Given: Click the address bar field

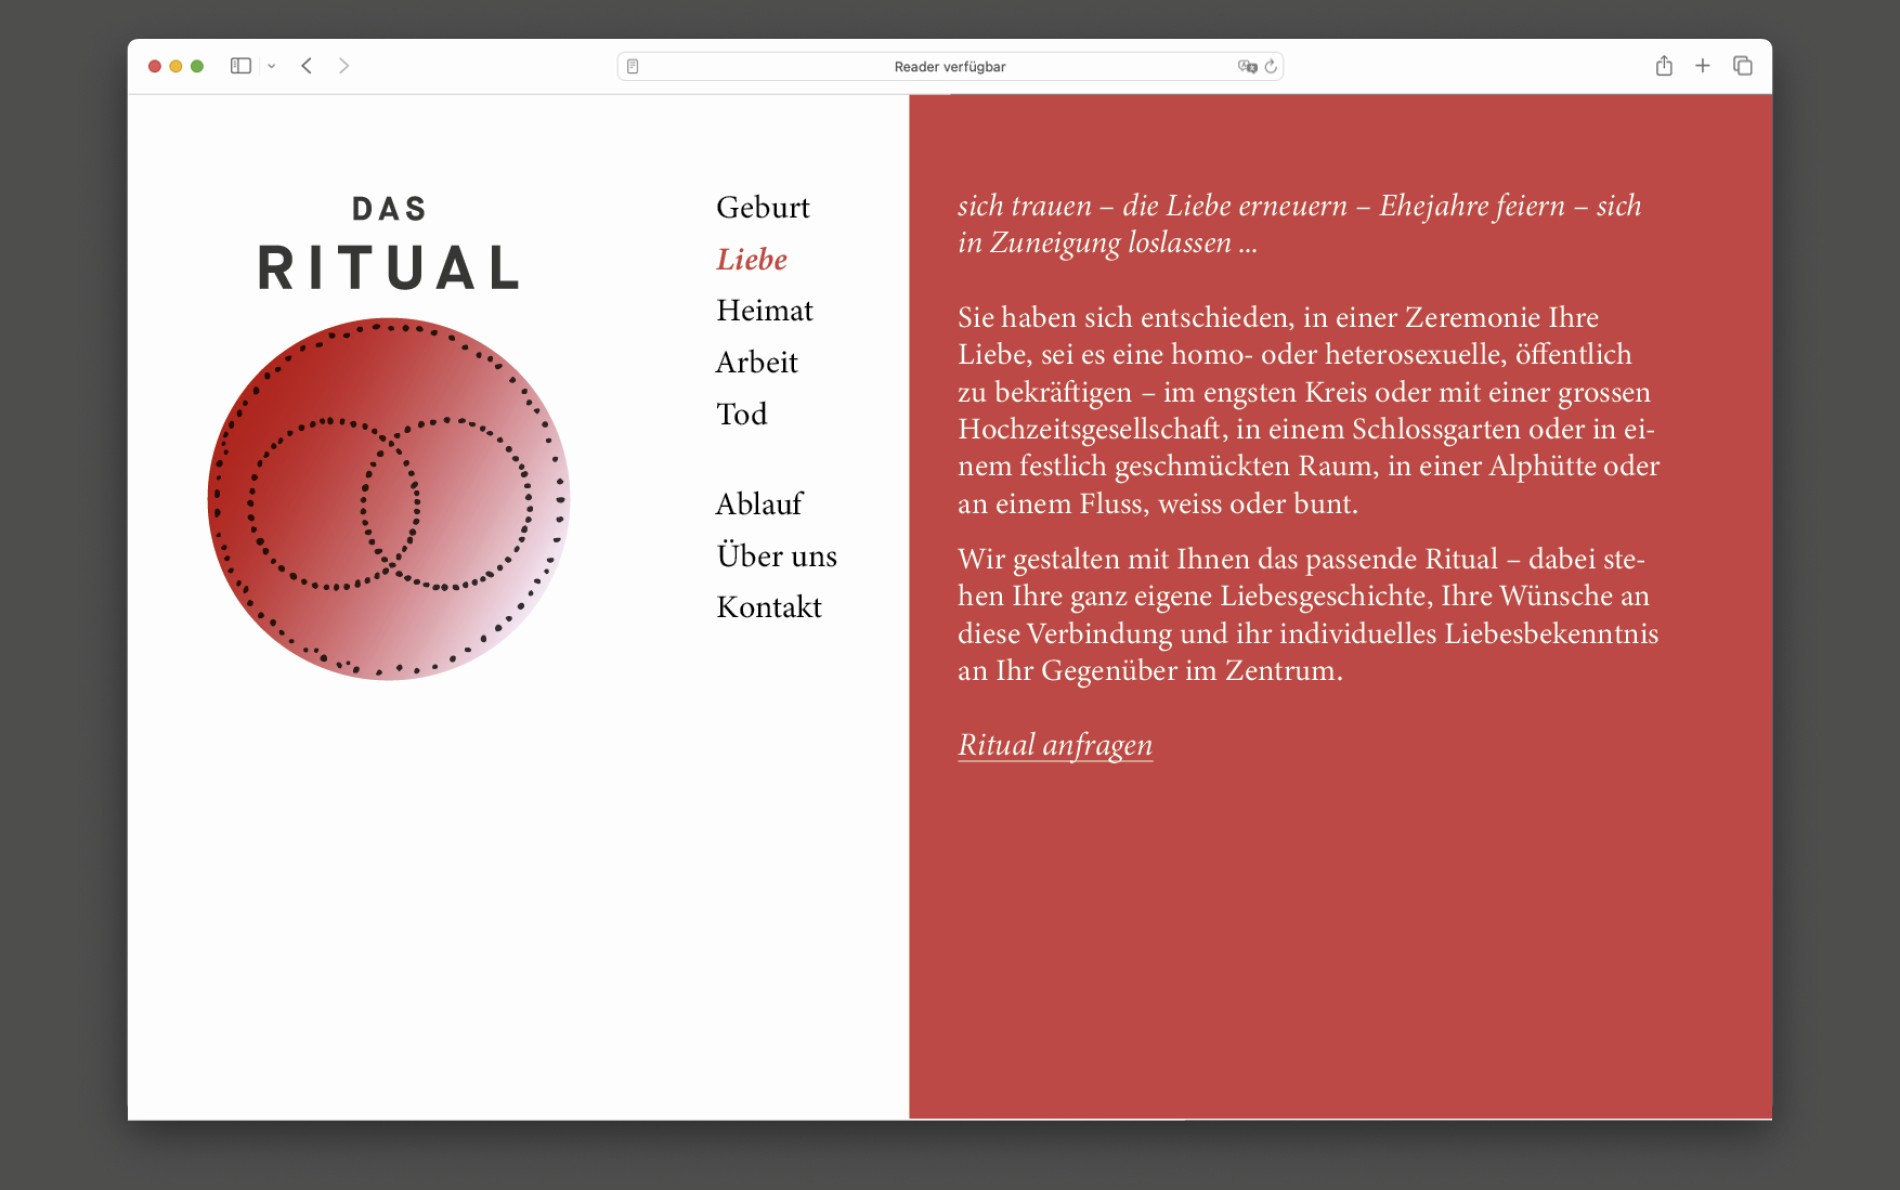Looking at the screenshot, I should coord(949,67).
